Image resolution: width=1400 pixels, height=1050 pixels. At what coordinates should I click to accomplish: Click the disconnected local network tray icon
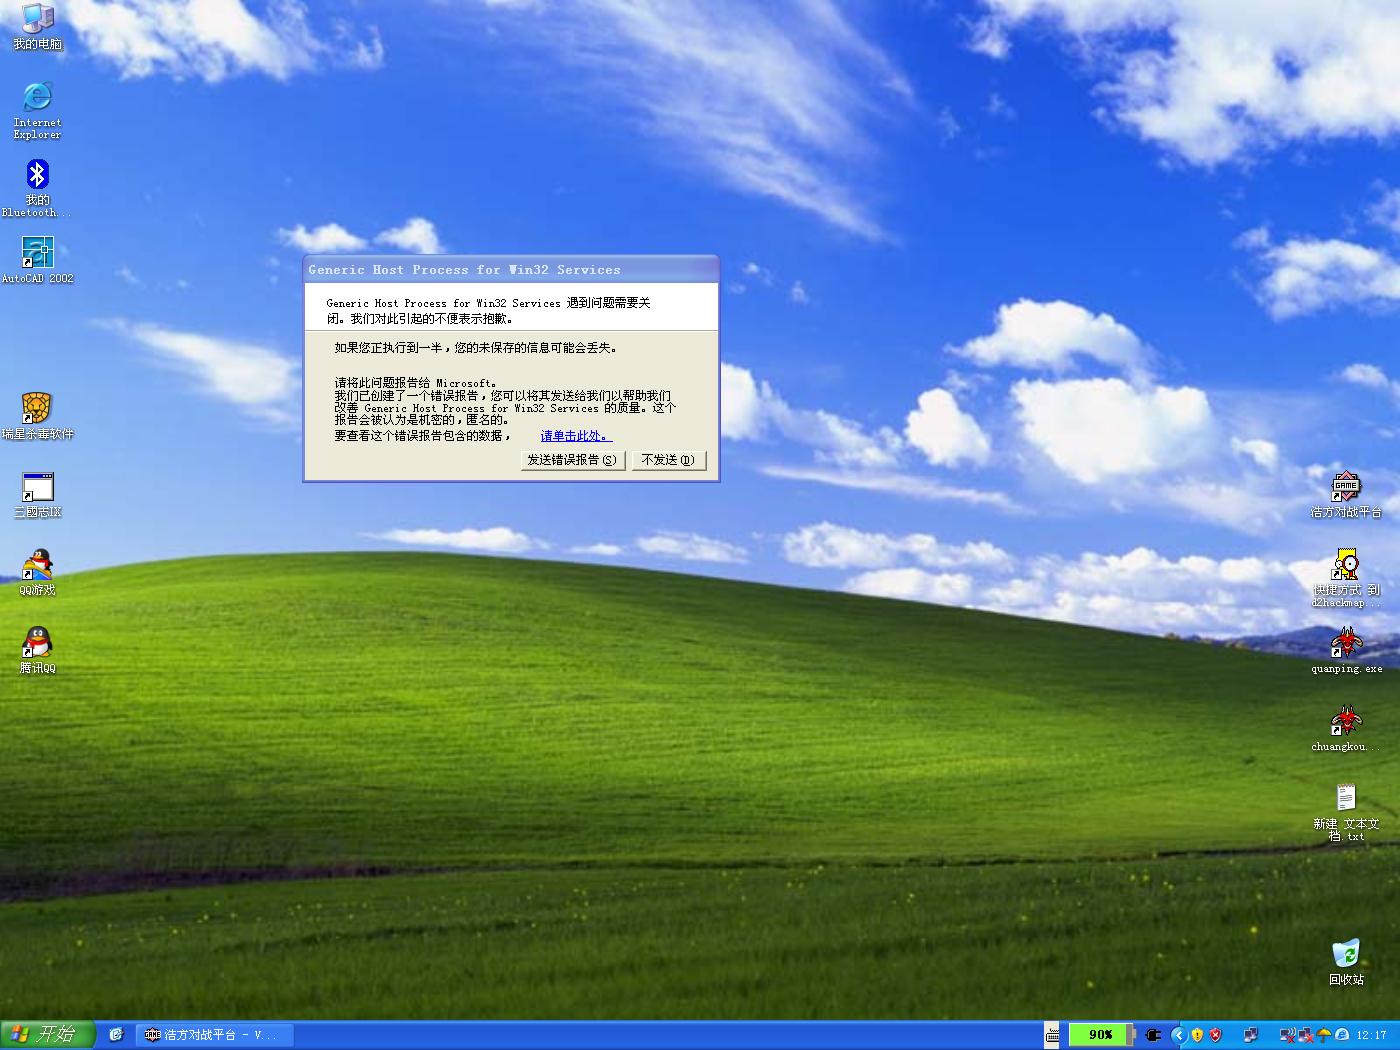point(1306,1035)
